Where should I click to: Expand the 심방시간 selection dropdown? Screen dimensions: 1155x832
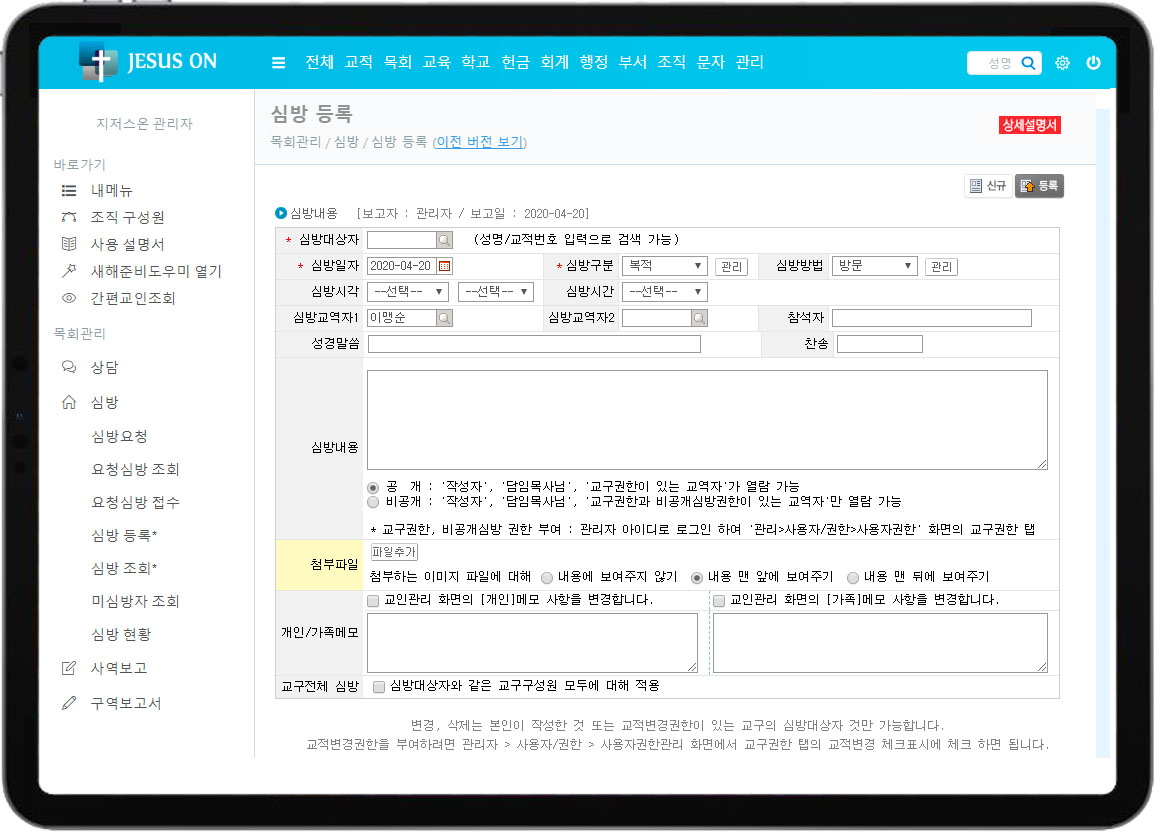click(x=664, y=292)
